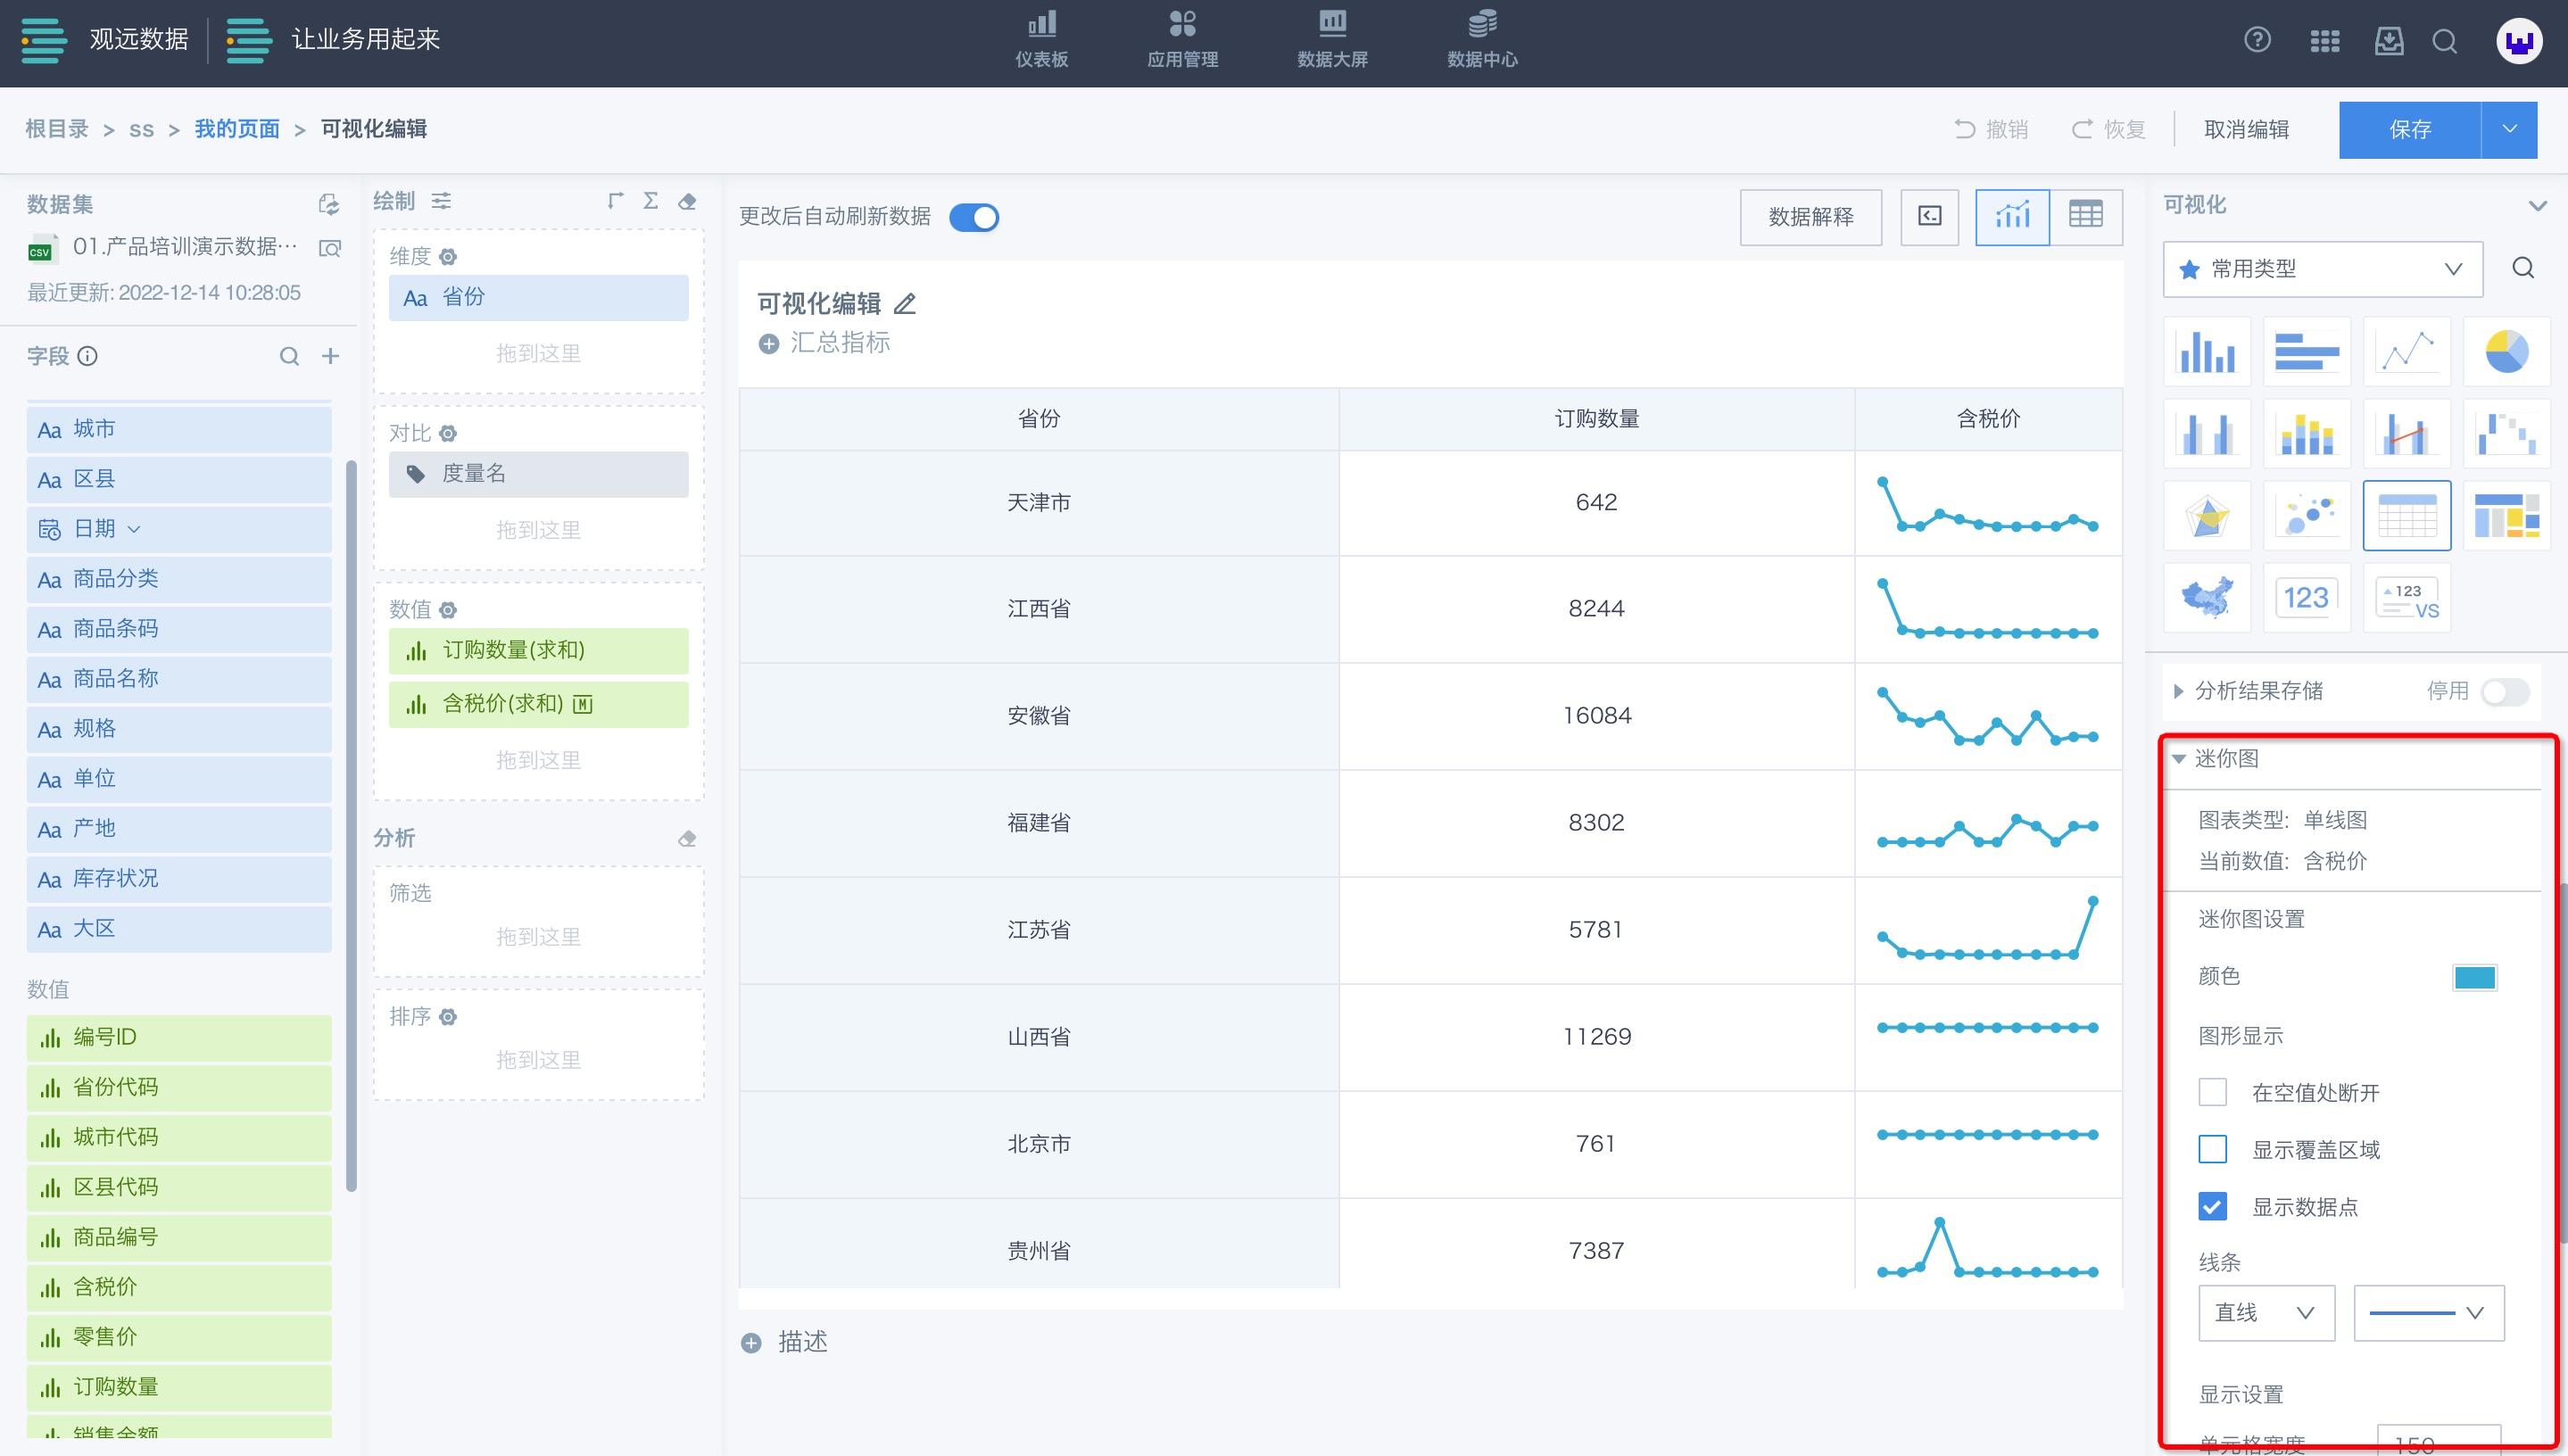Select the pie chart type icon
The image size is (2568, 1456).
tap(2506, 352)
